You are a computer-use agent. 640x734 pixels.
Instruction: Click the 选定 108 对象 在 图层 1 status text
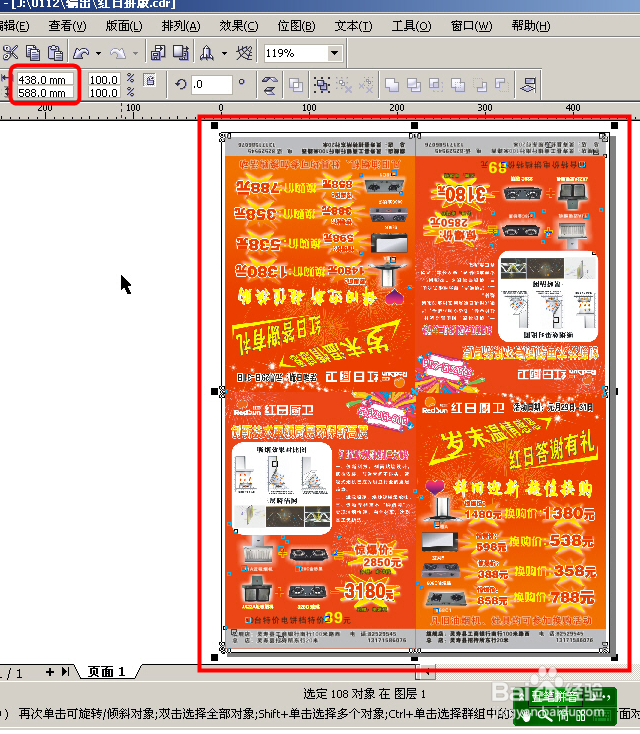click(364, 694)
